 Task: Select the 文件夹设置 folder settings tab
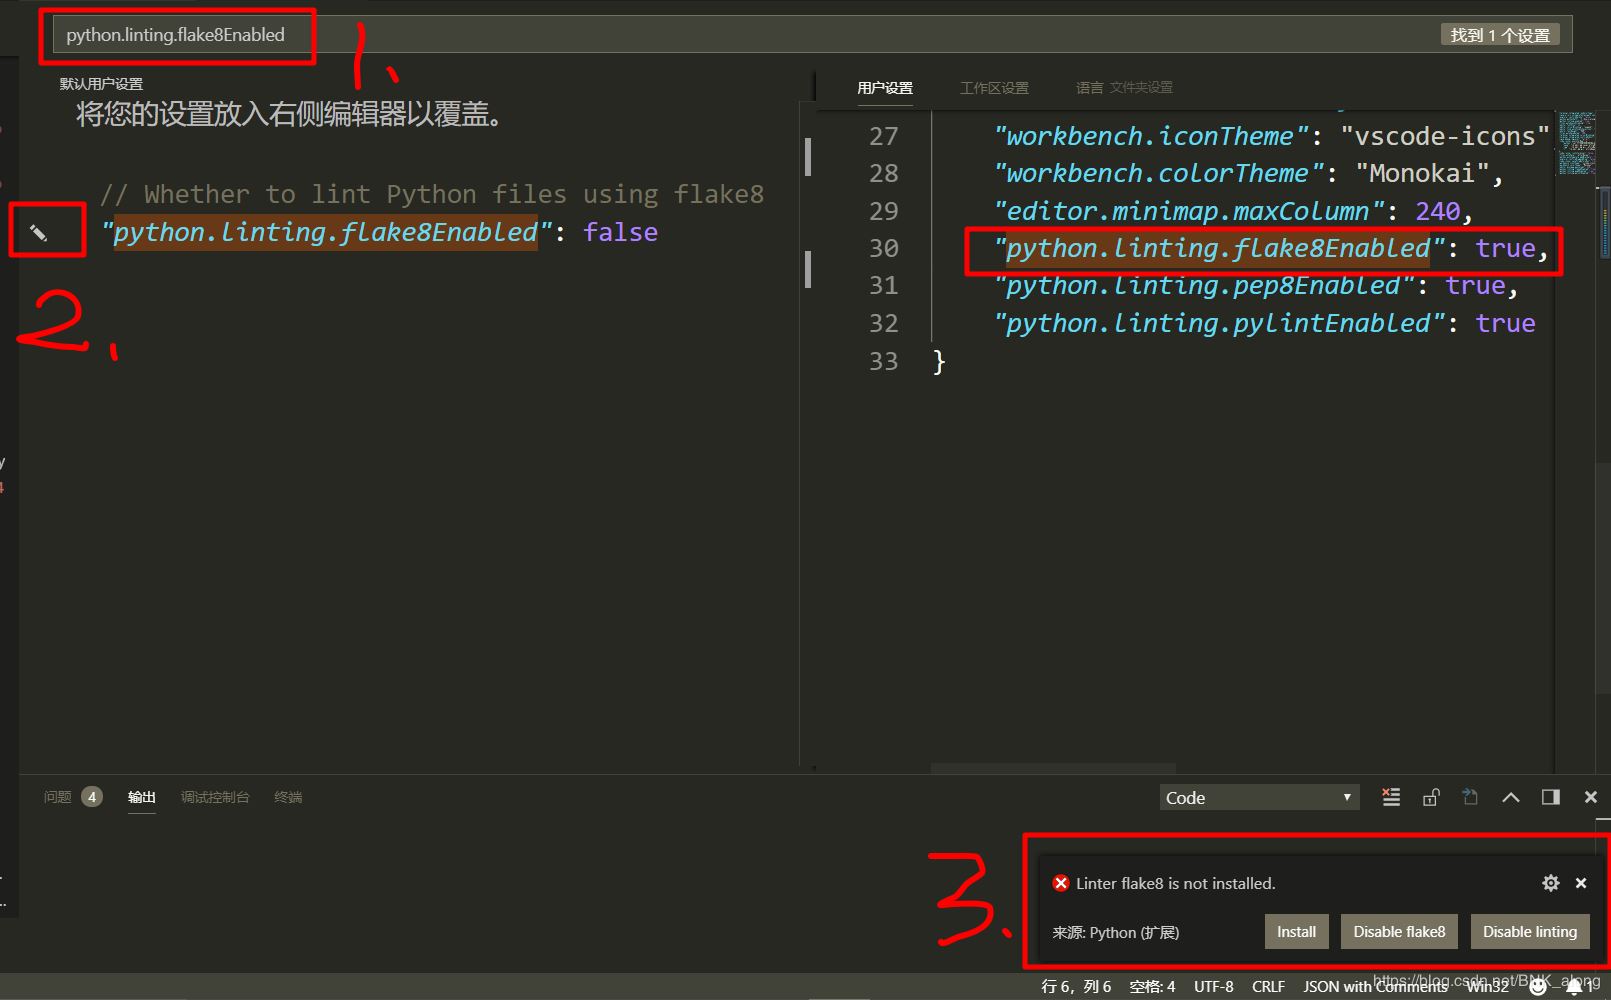click(x=1141, y=88)
